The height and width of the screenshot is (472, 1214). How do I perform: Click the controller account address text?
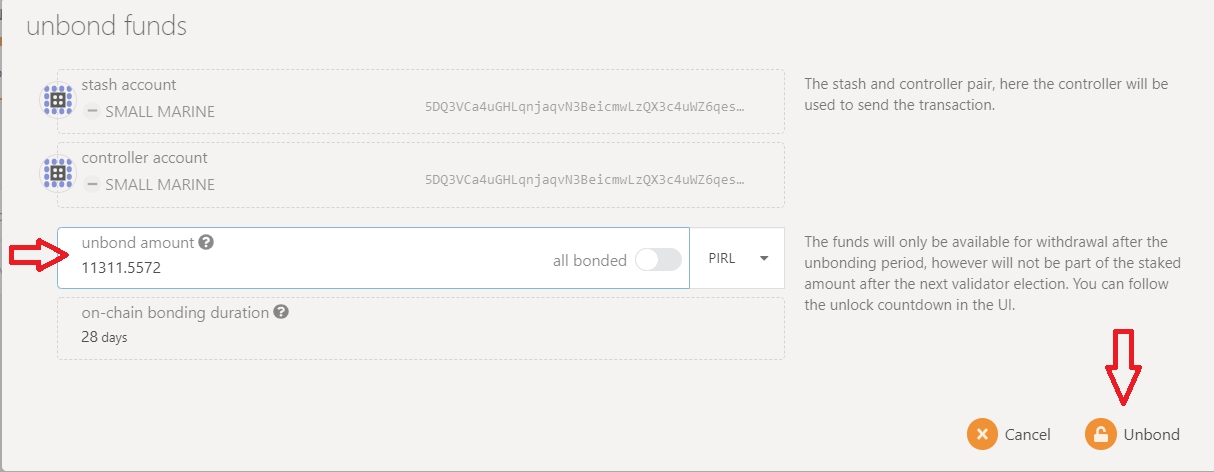(x=585, y=181)
